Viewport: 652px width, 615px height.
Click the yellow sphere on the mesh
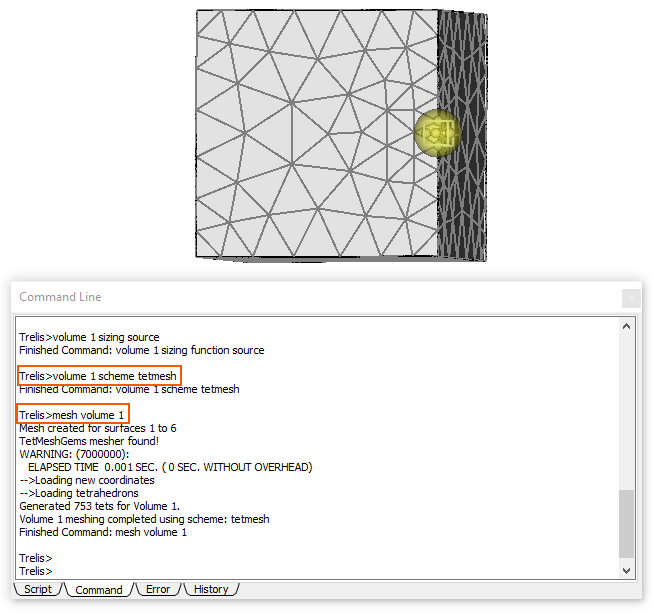(x=436, y=131)
